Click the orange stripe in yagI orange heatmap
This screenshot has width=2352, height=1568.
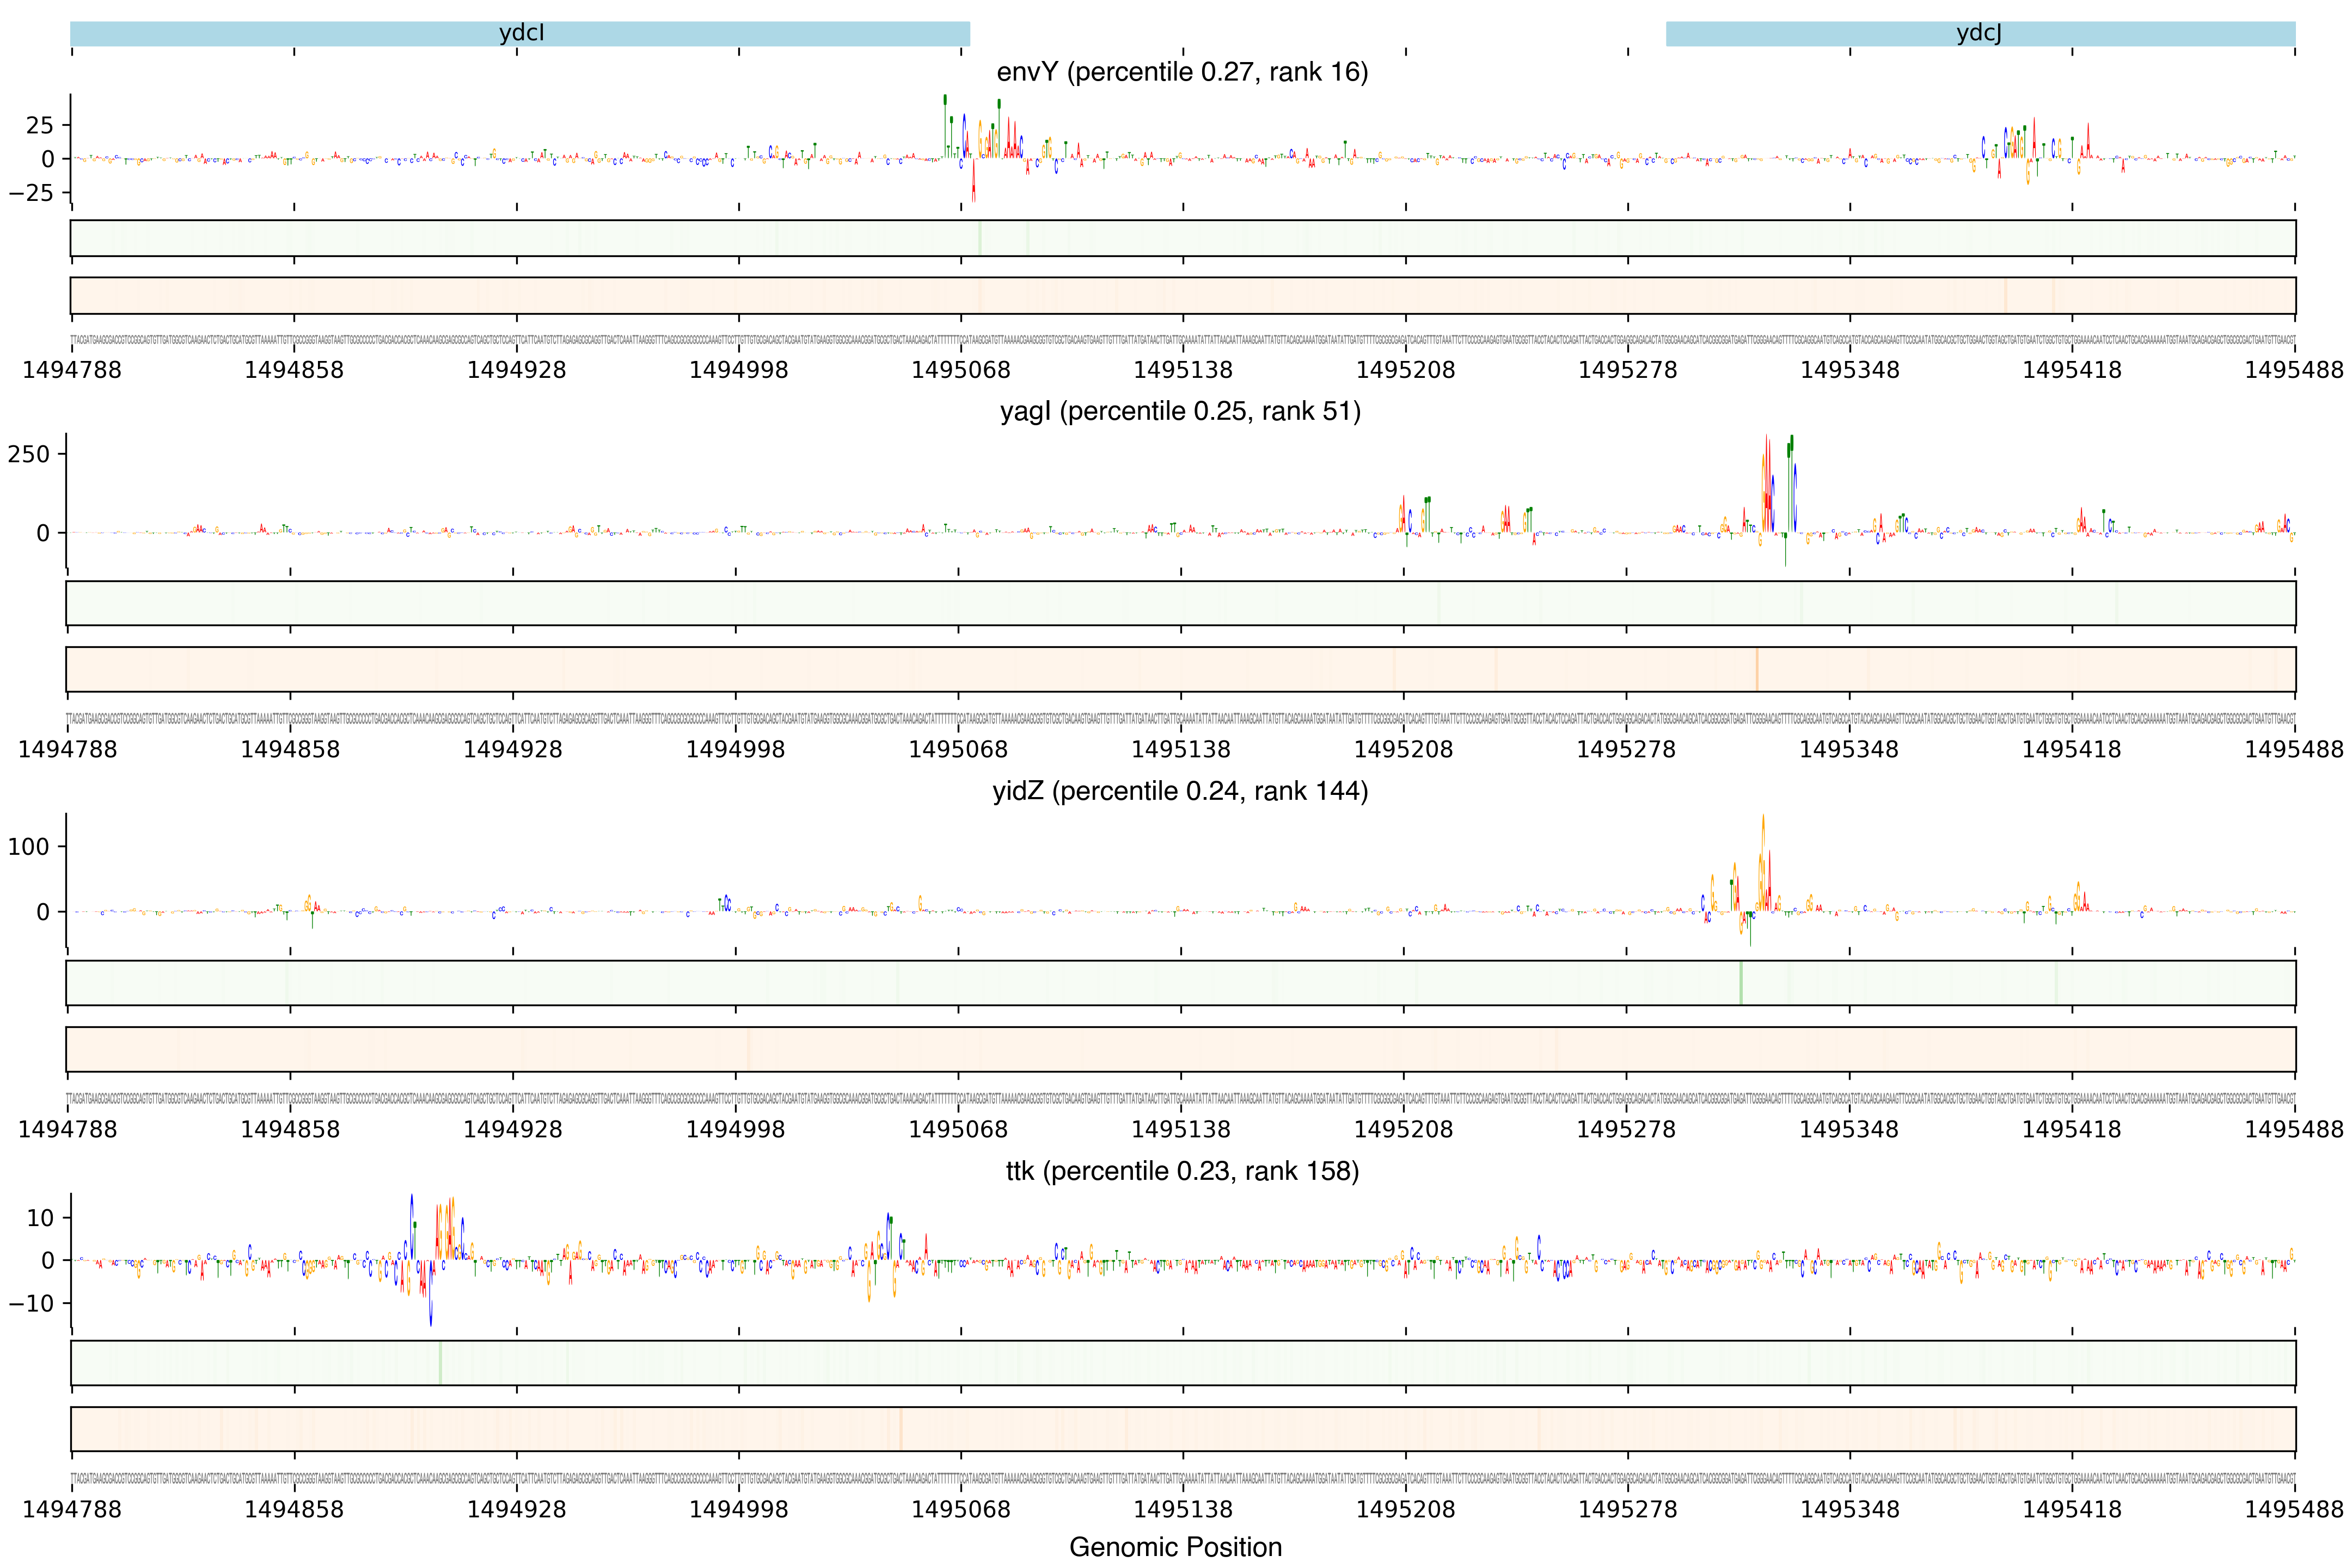[x=1757, y=669]
